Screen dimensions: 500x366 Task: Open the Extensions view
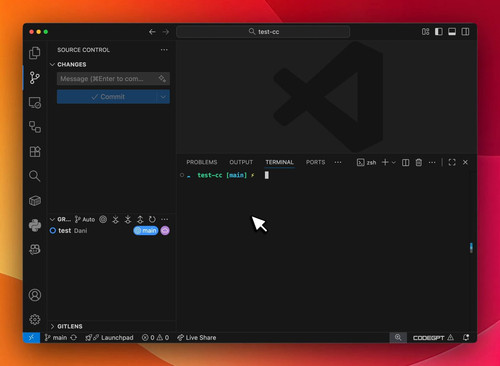[x=35, y=152]
